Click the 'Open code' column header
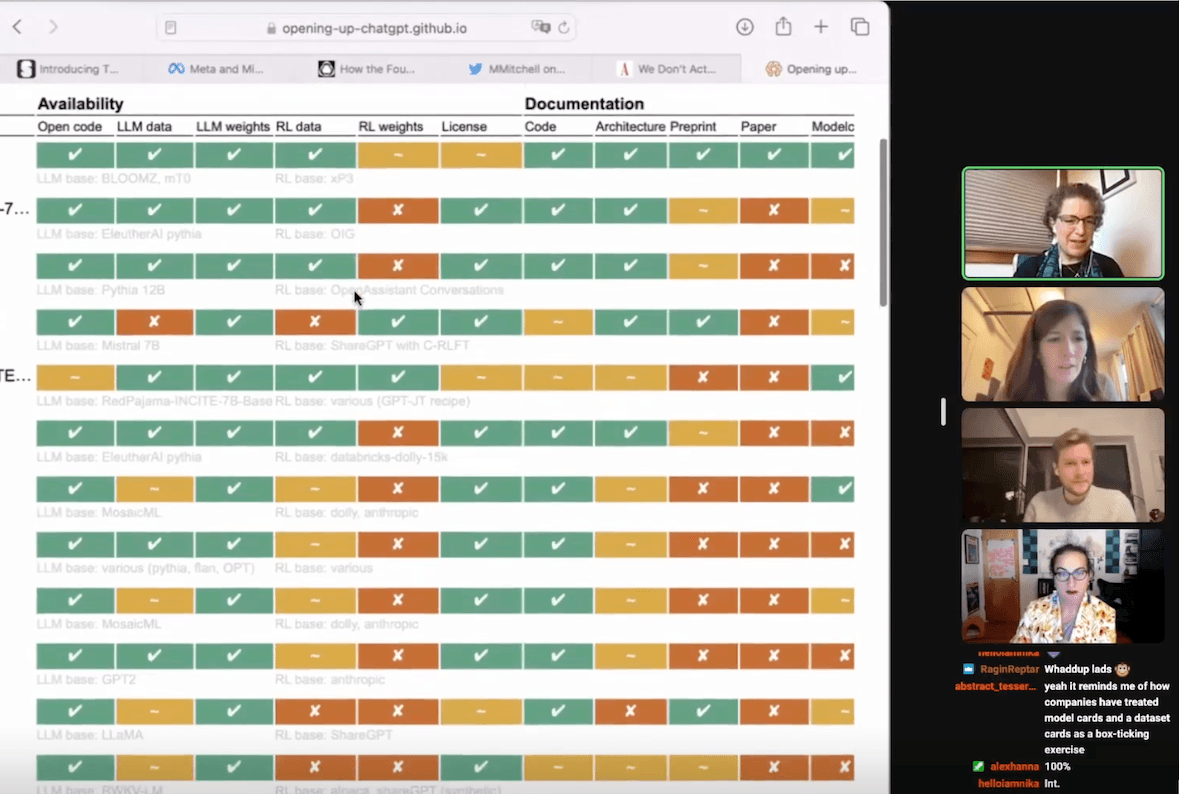The height and width of the screenshot is (794, 1179). (x=70, y=126)
